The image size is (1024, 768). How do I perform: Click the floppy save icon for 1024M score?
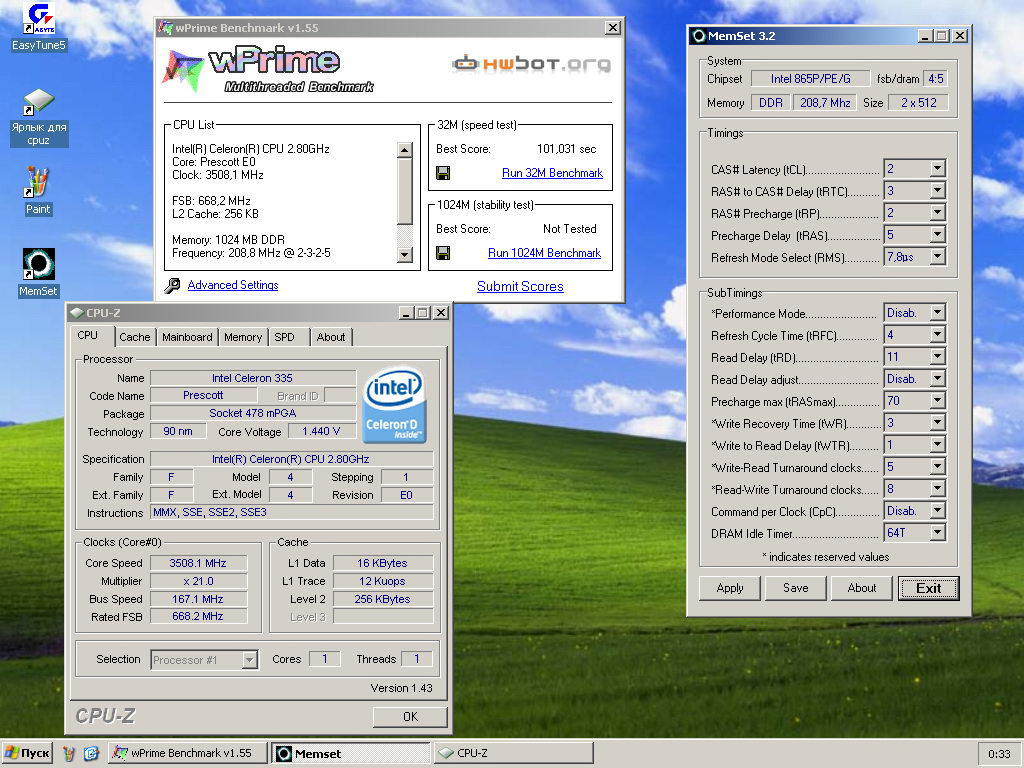click(443, 253)
